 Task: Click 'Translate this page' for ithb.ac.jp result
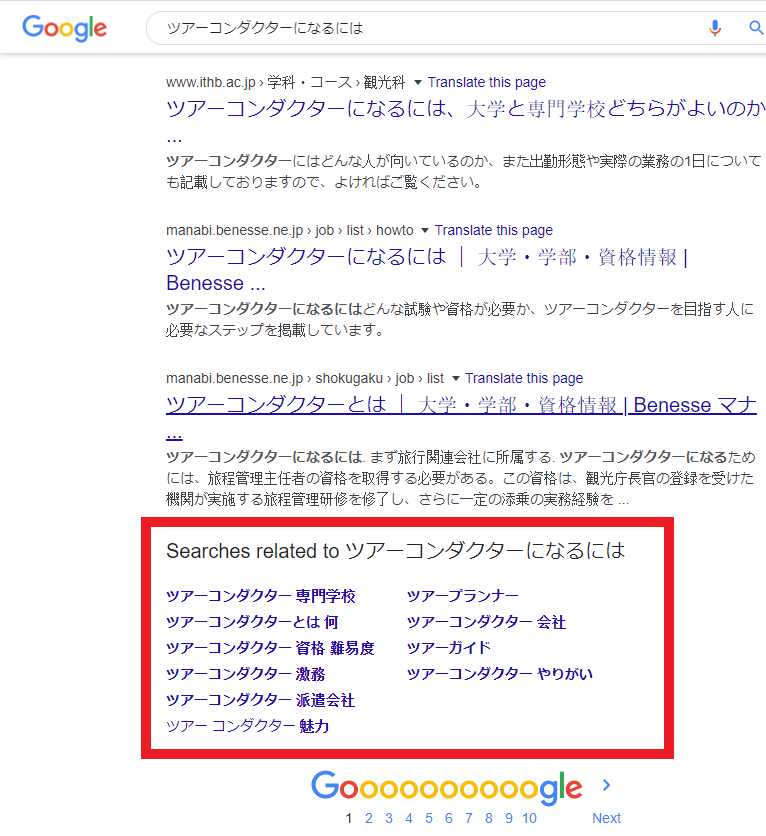point(487,83)
